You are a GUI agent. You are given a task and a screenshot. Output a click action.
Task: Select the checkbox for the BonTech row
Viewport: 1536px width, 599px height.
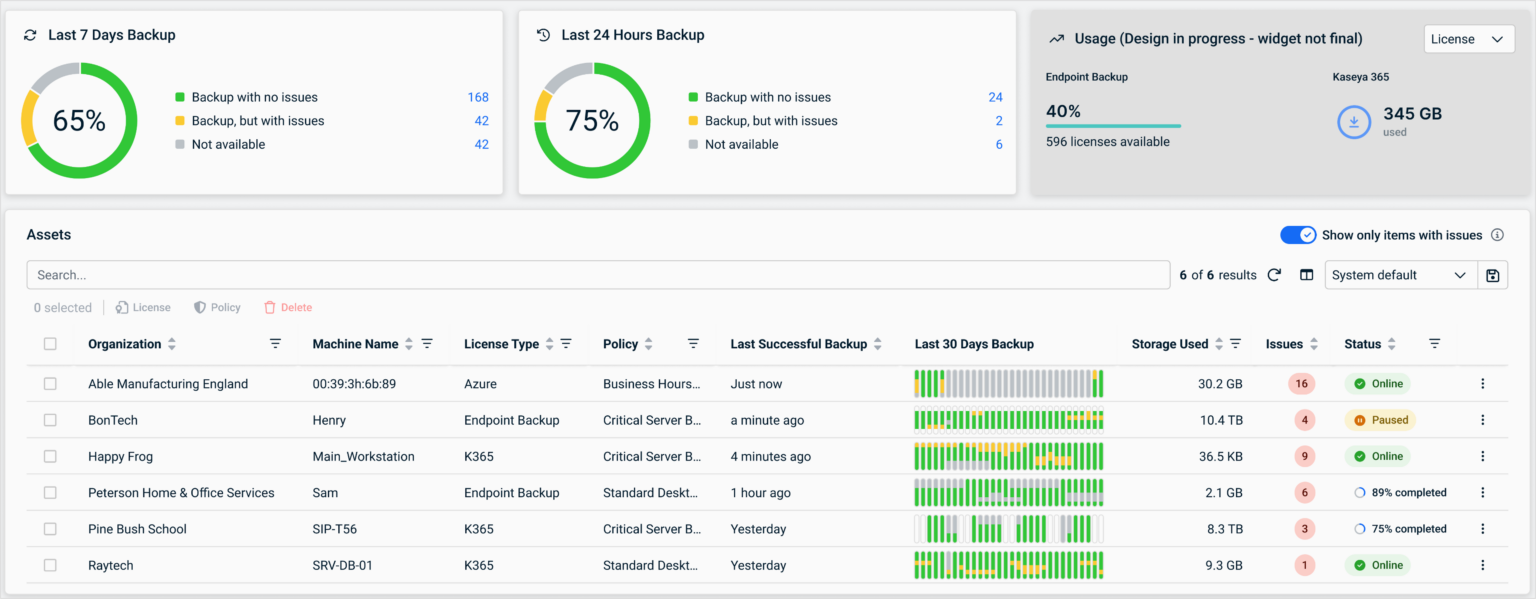coord(50,420)
